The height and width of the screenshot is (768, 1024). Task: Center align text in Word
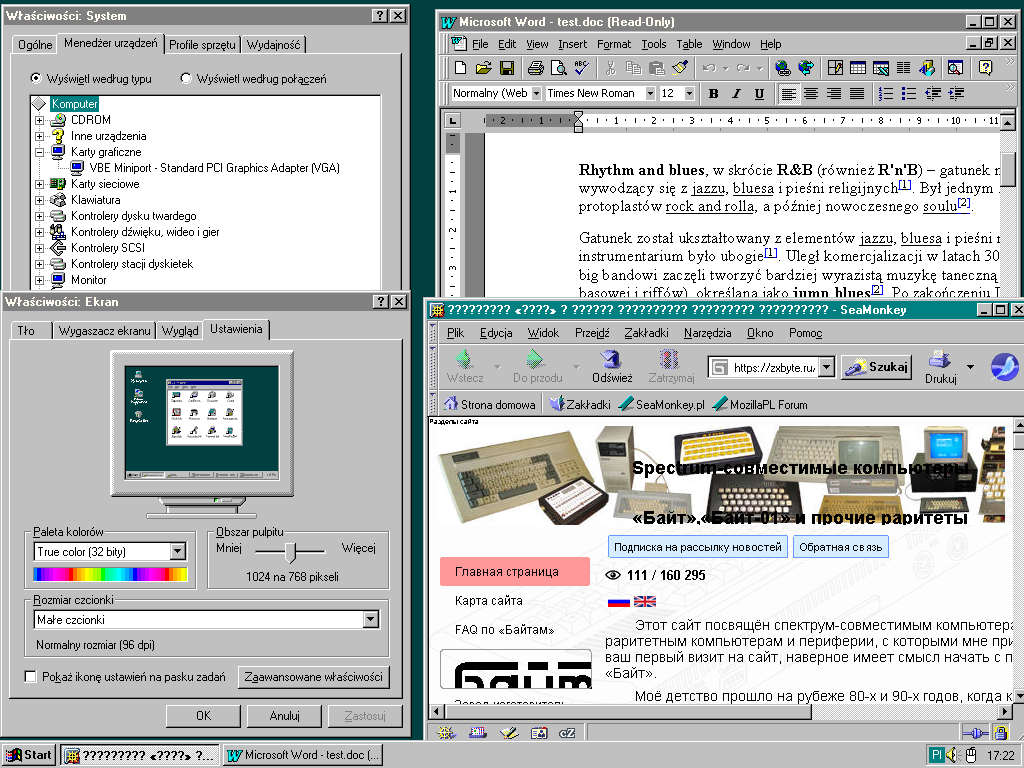click(x=811, y=93)
